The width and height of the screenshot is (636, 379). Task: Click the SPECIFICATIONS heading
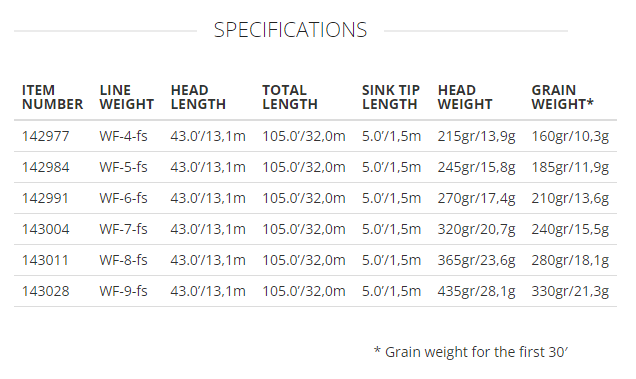coord(290,30)
